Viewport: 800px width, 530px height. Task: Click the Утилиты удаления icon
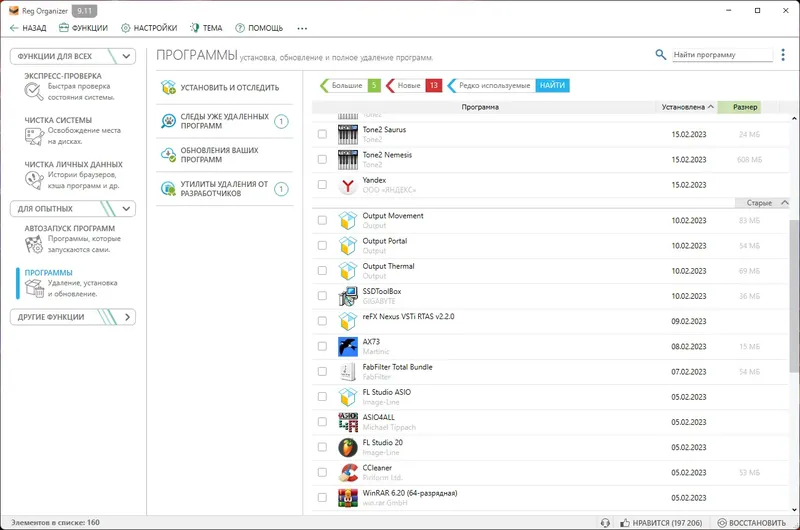pos(168,189)
